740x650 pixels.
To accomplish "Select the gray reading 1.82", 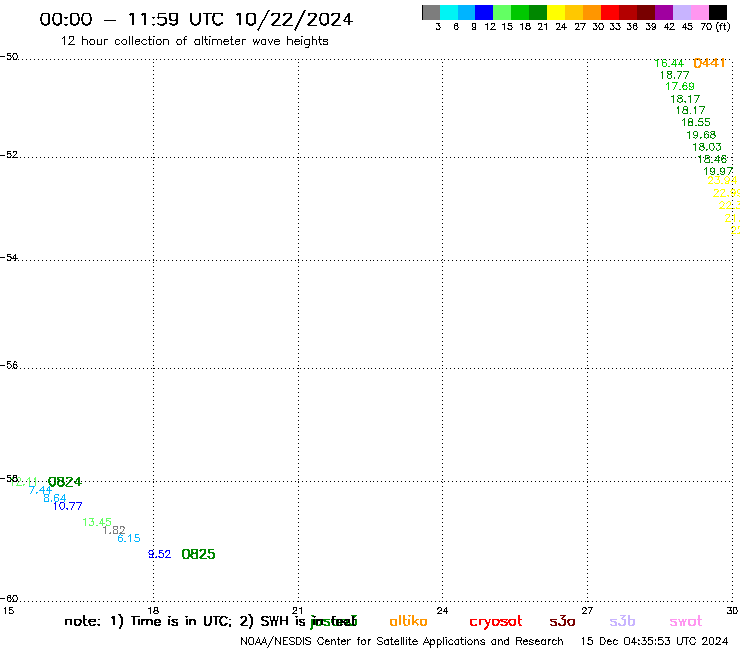I will pyautogui.click(x=114, y=530).
